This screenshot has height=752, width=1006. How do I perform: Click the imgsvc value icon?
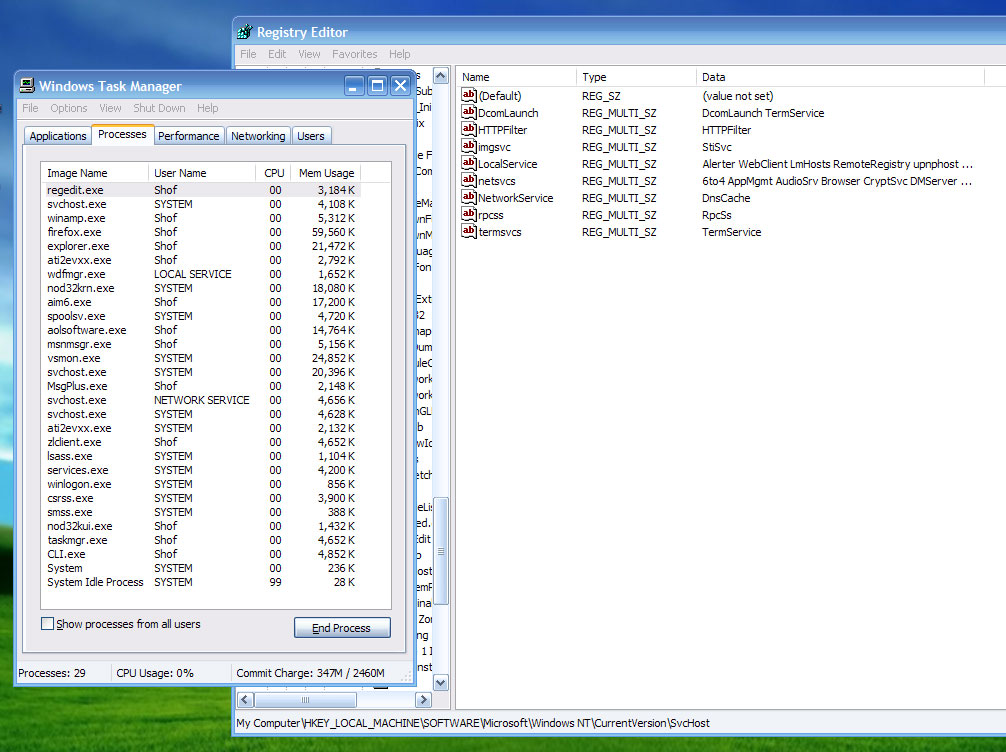469,146
